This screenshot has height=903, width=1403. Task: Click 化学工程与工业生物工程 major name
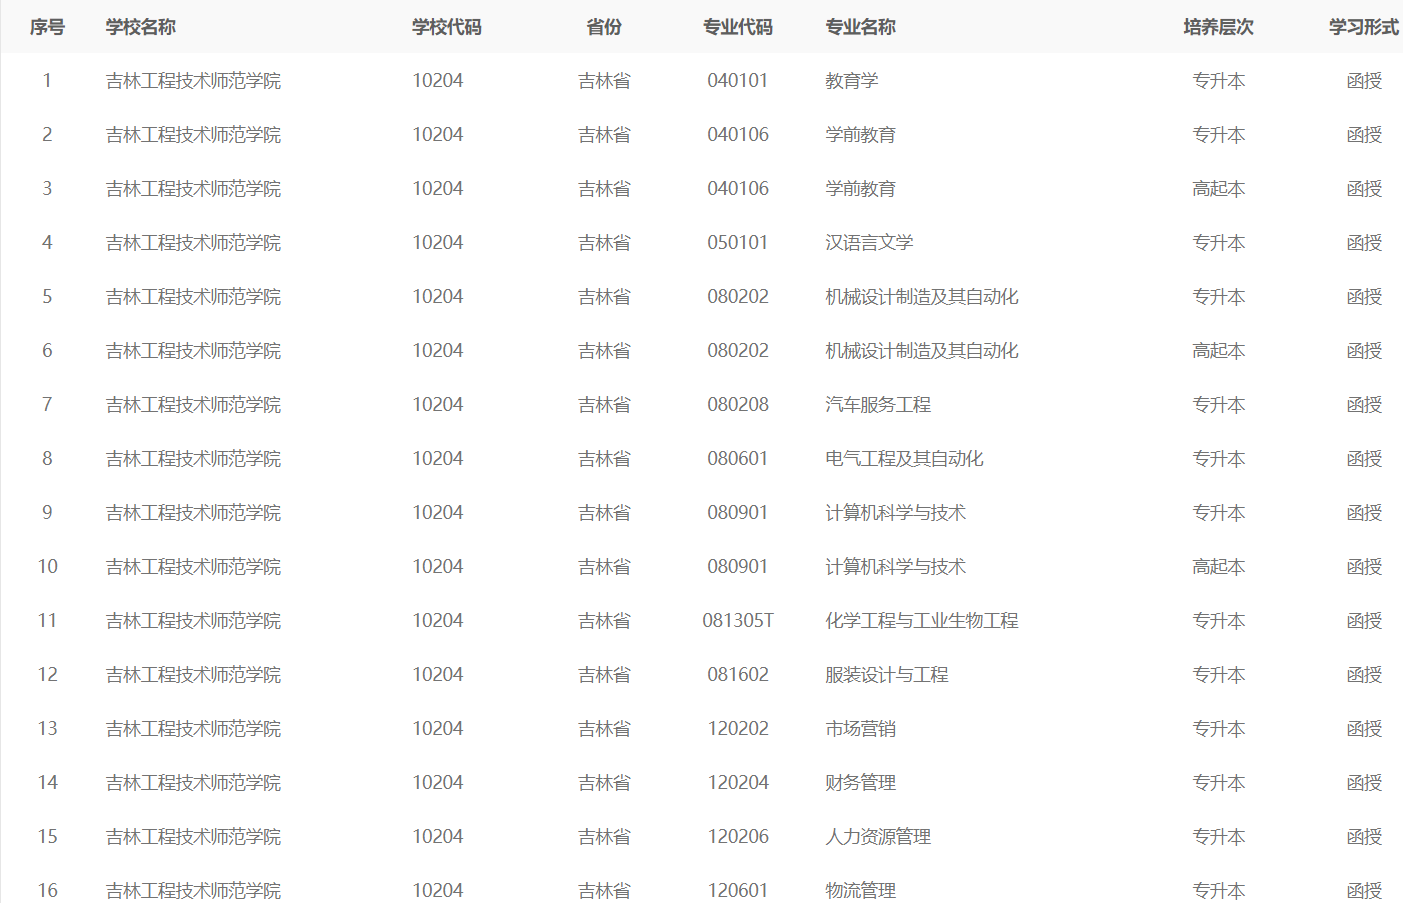922,621
